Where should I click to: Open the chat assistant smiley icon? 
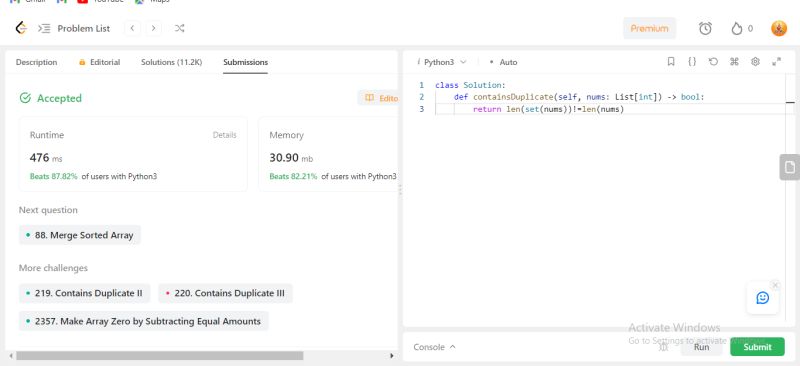click(762, 298)
